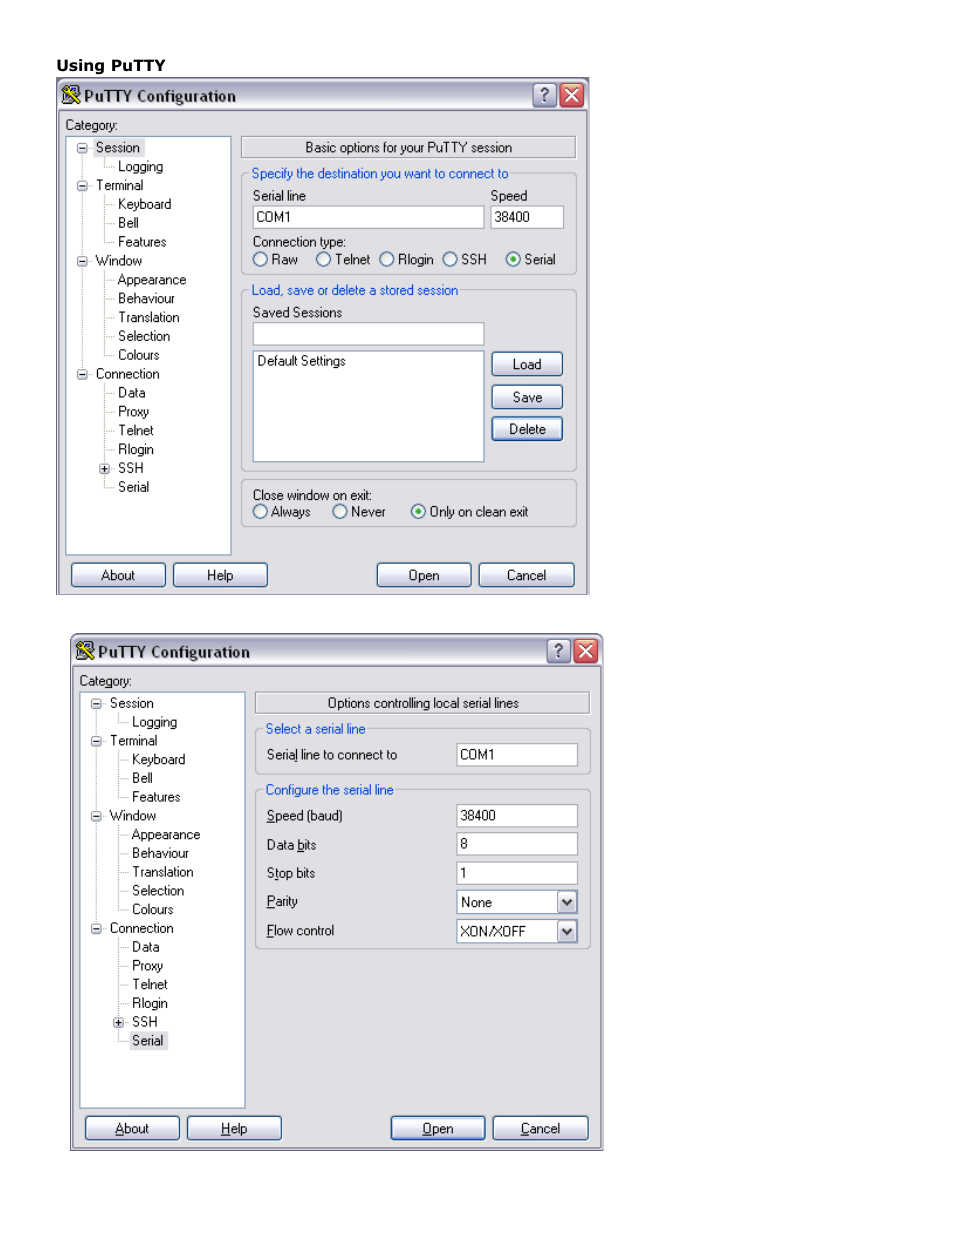
Task: Select Appearance in upper window category tree
Action: 151,280
